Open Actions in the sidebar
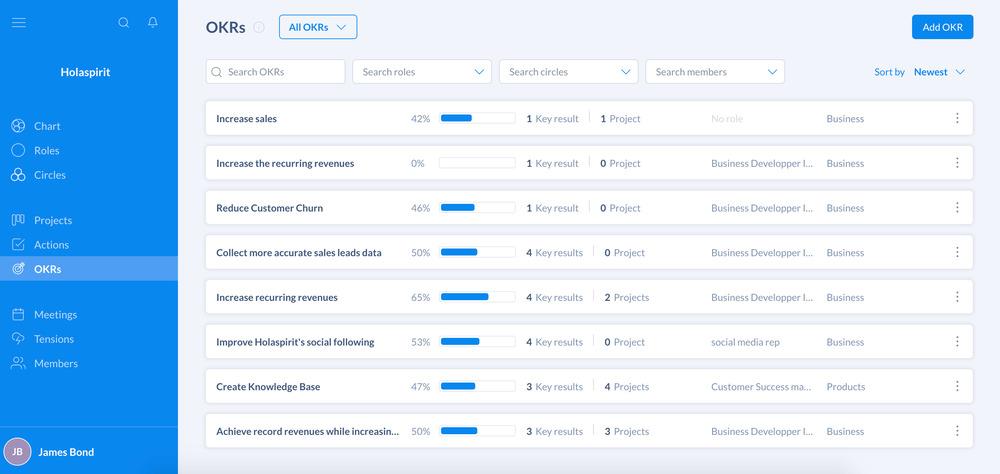 click(x=51, y=244)
